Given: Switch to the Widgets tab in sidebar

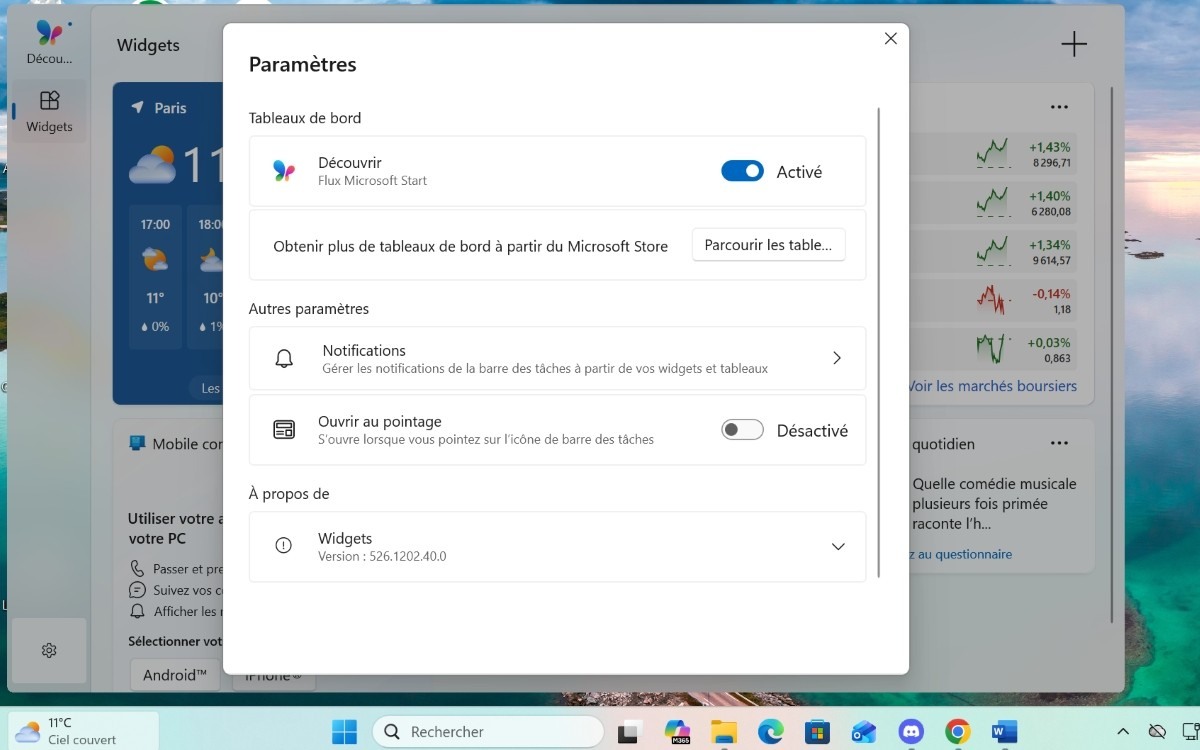Looking at the screenshot, I should (48, 108).
